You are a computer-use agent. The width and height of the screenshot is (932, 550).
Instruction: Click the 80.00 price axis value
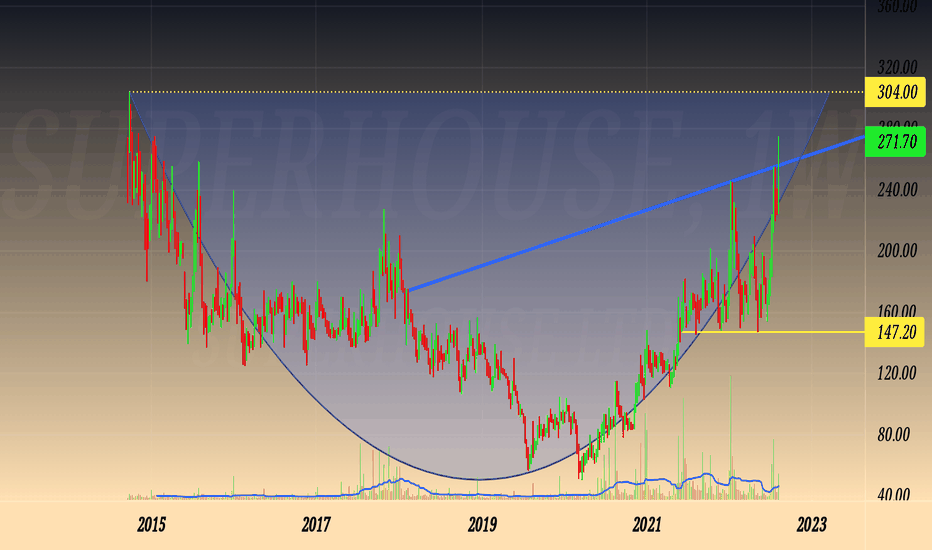coord(893,435)
